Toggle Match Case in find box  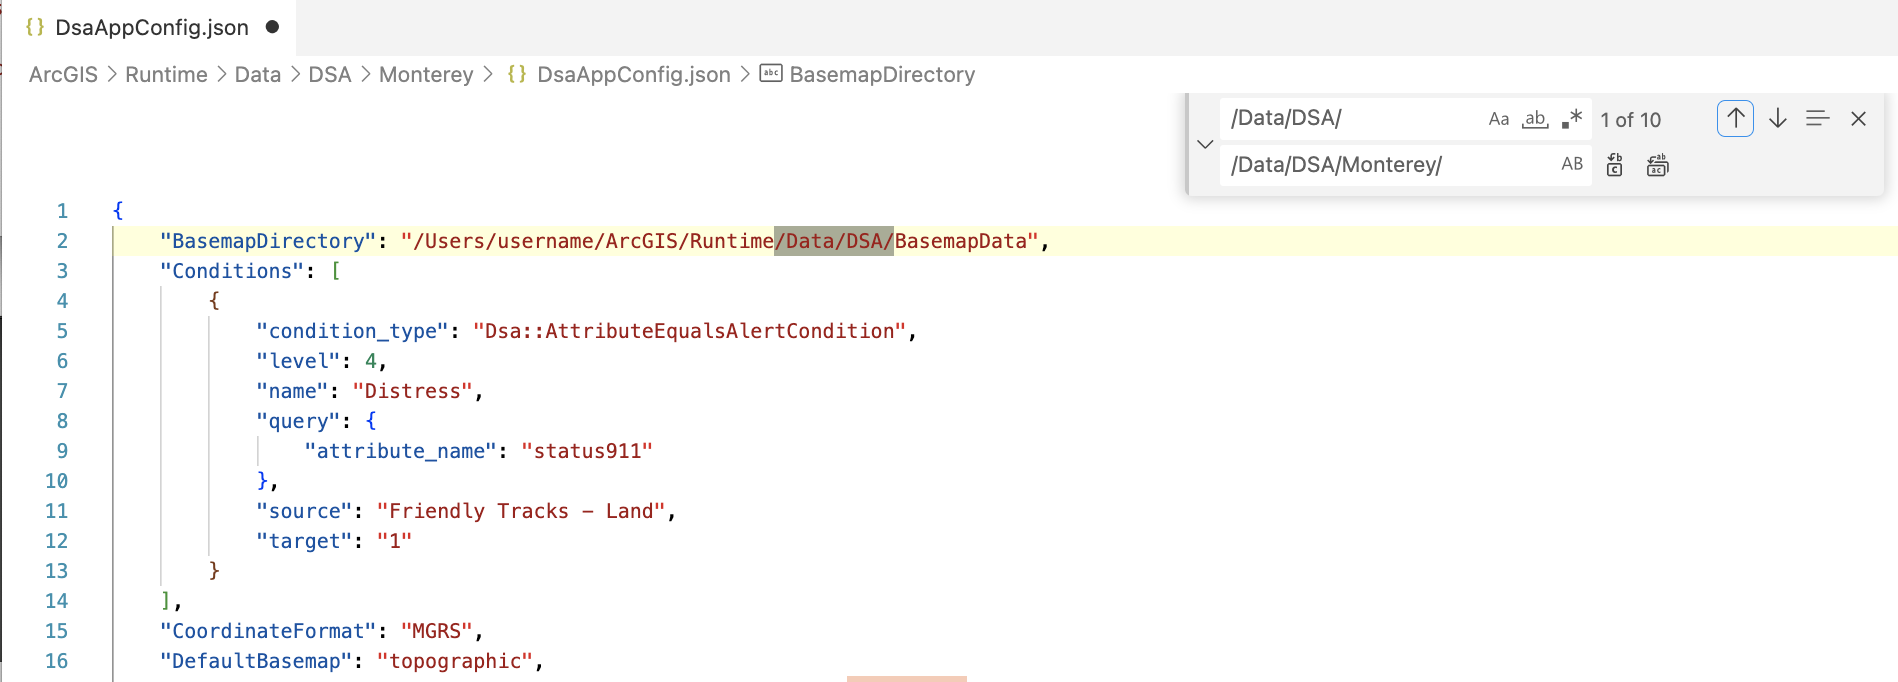click(1498, 119)
